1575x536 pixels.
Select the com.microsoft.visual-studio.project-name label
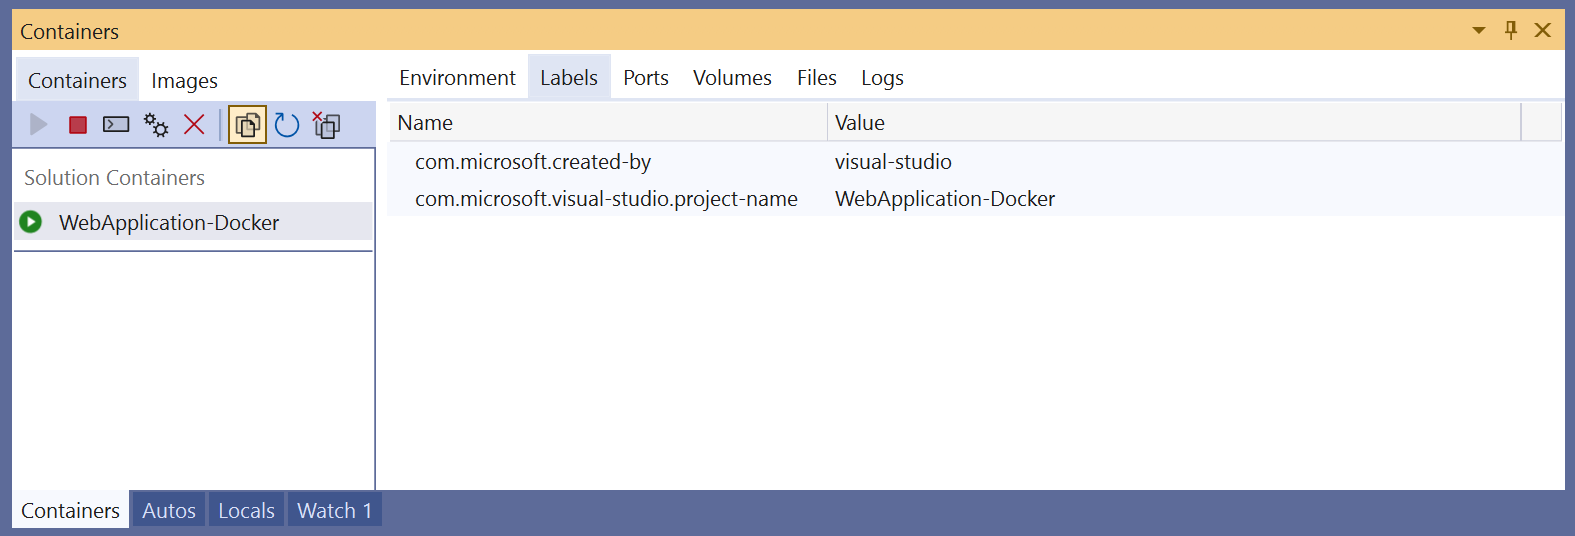(606, 199)
